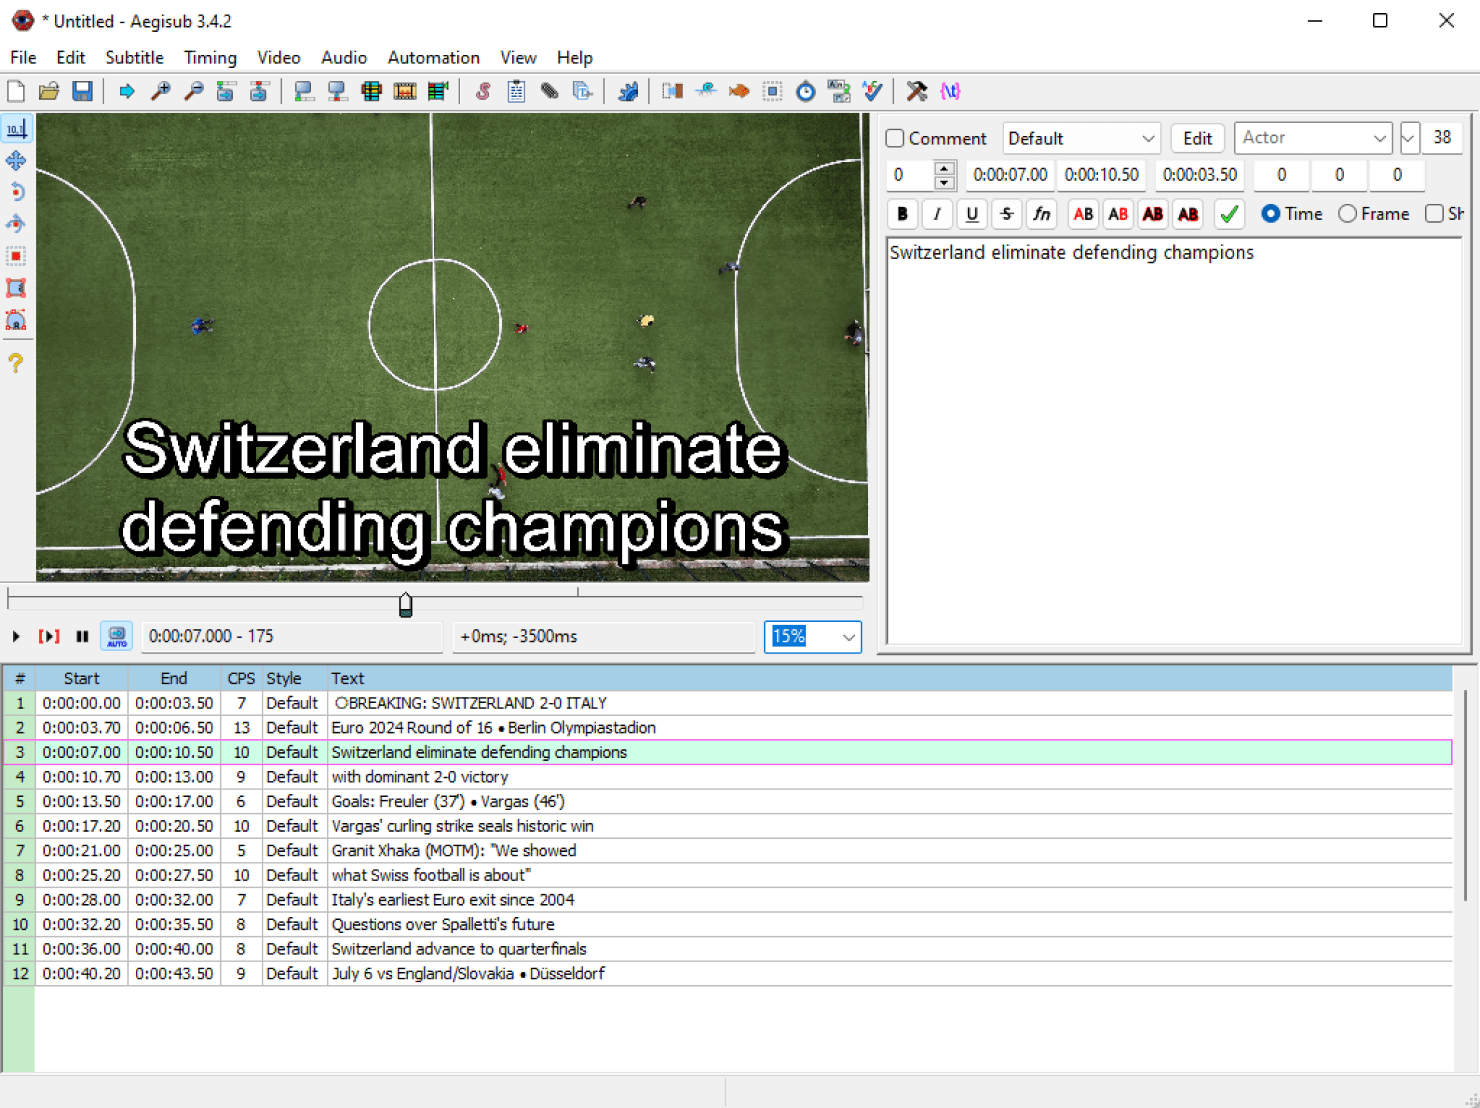Commit changes with the green checkmark
Image resolution: width=1480 pixels, height=1108 pixels.
(x=1229, y=214)
